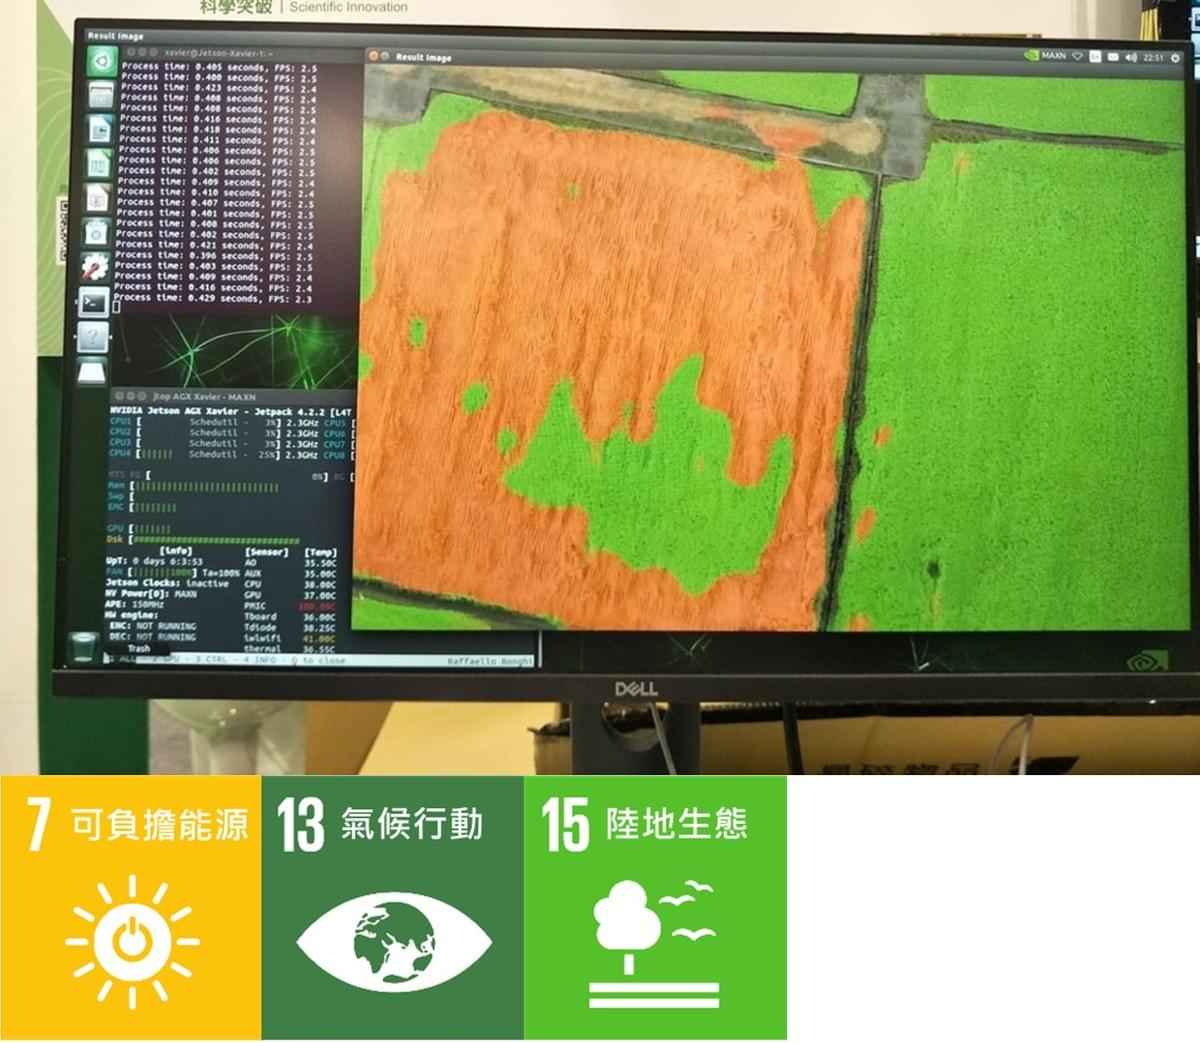Click the removable drive icon in dock
The image size is (1200, 1043).
92,371
